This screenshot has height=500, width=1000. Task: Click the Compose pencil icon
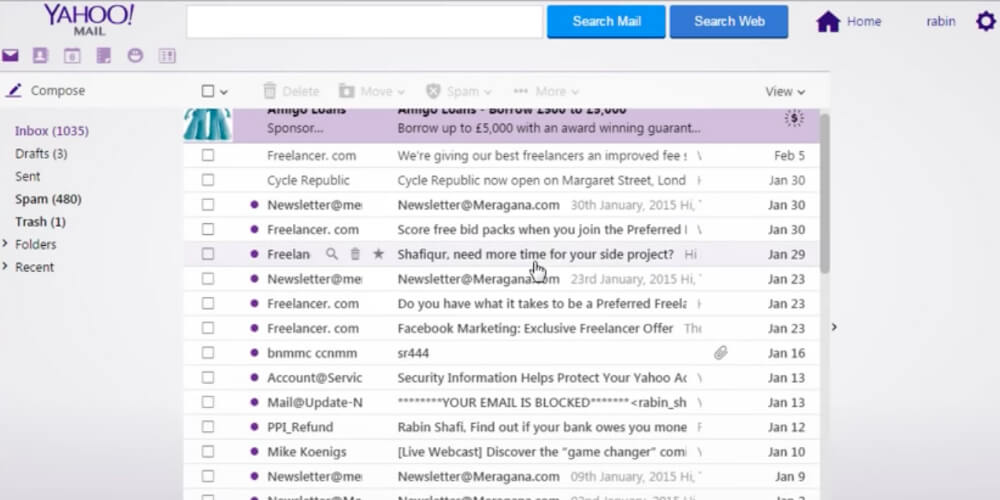(13, 90)
